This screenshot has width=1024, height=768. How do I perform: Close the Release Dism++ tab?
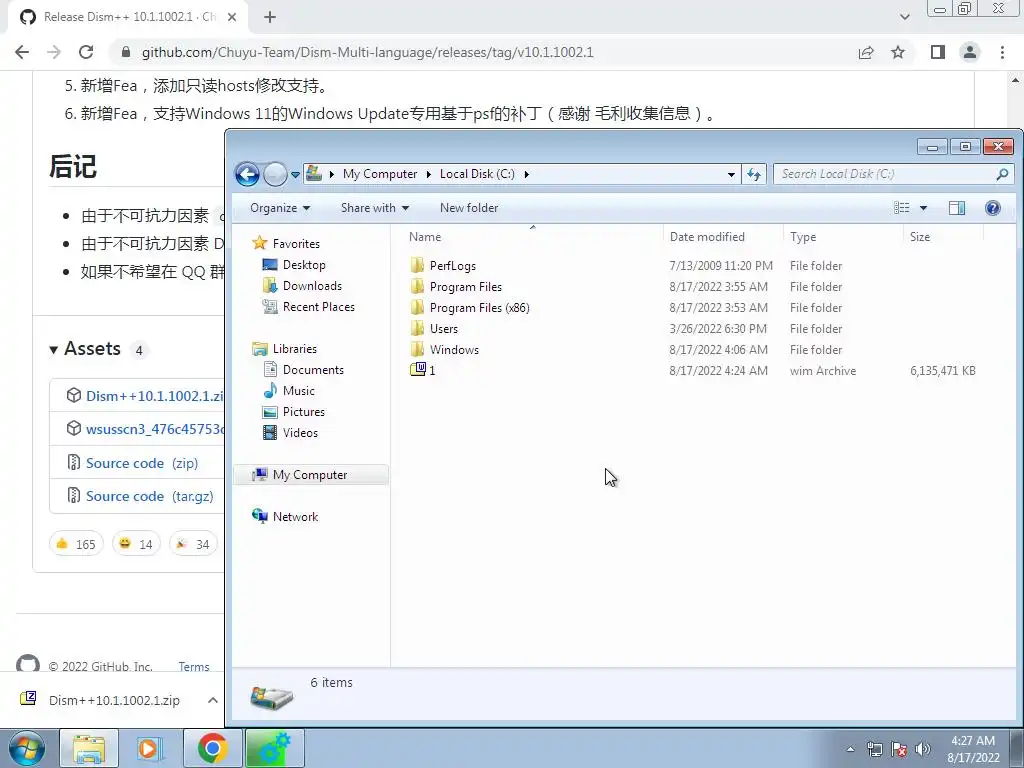pos(232,17)
